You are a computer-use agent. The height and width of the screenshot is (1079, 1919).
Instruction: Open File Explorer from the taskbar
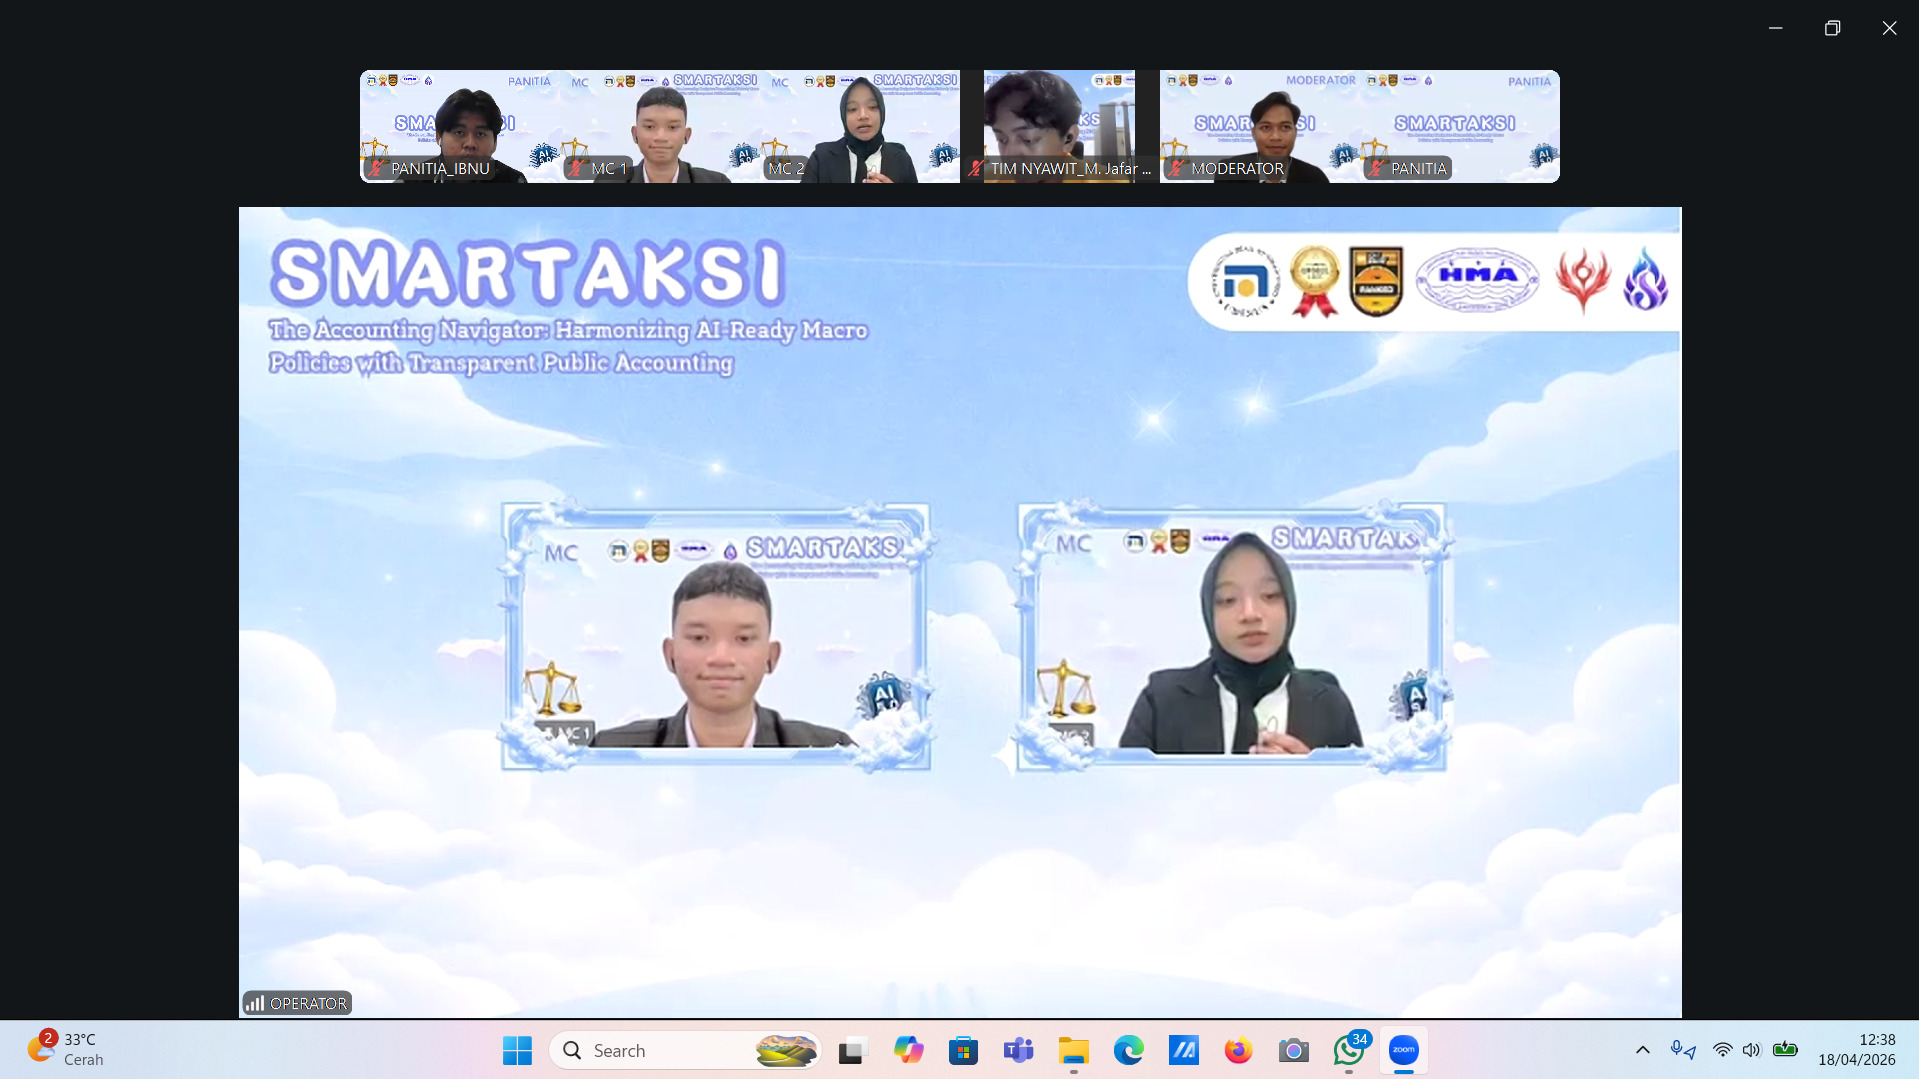point(1073,1051)
